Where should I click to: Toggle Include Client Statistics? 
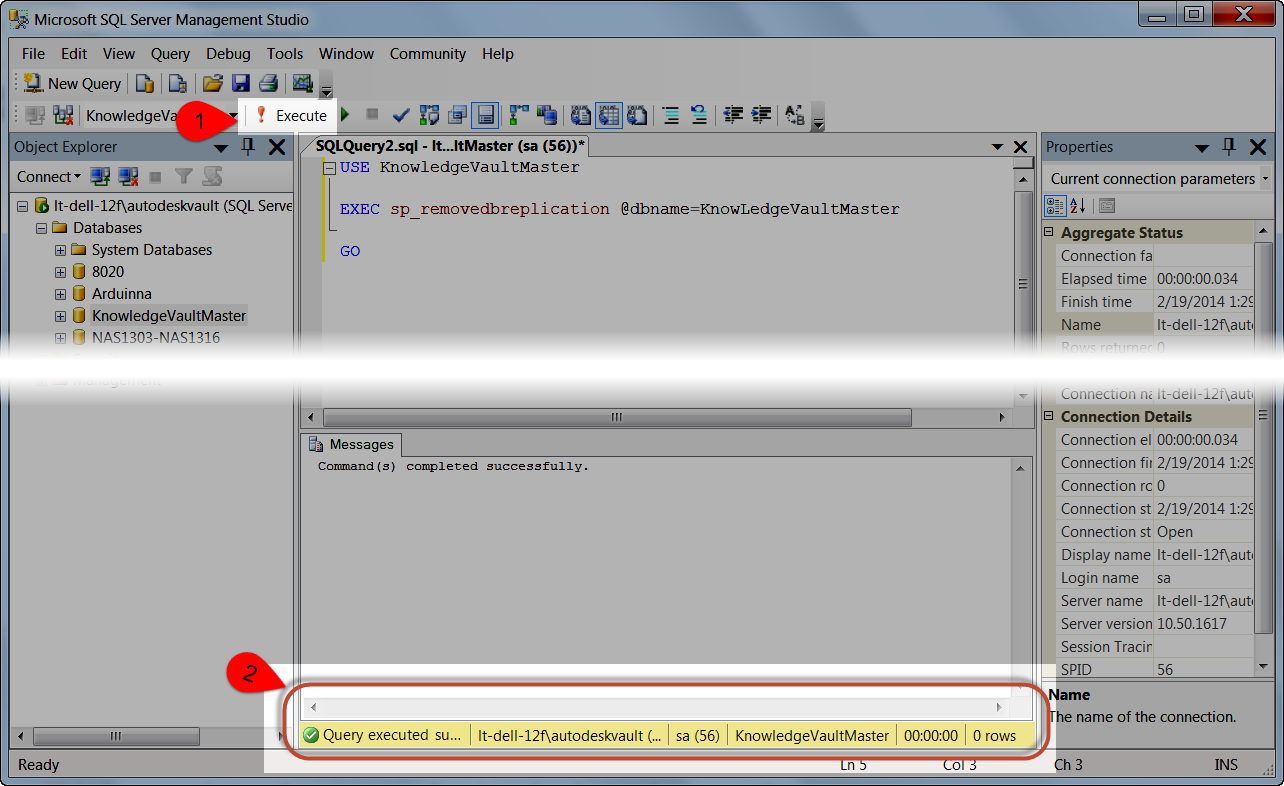[546, 116]
